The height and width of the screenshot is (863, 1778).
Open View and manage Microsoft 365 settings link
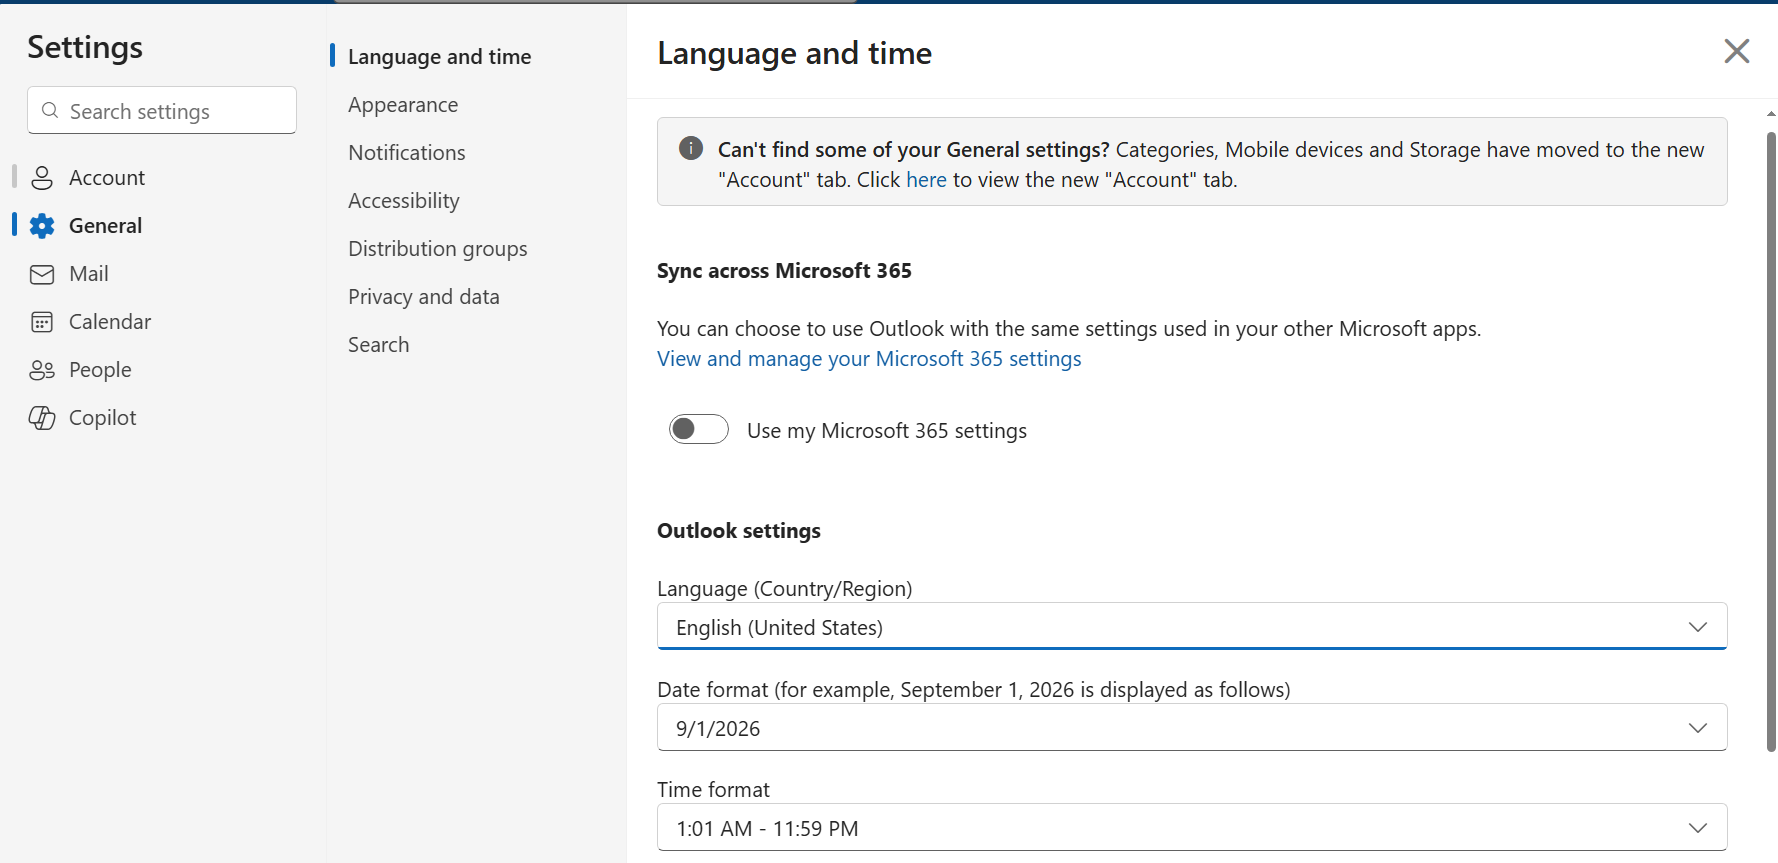coord(869,359)
